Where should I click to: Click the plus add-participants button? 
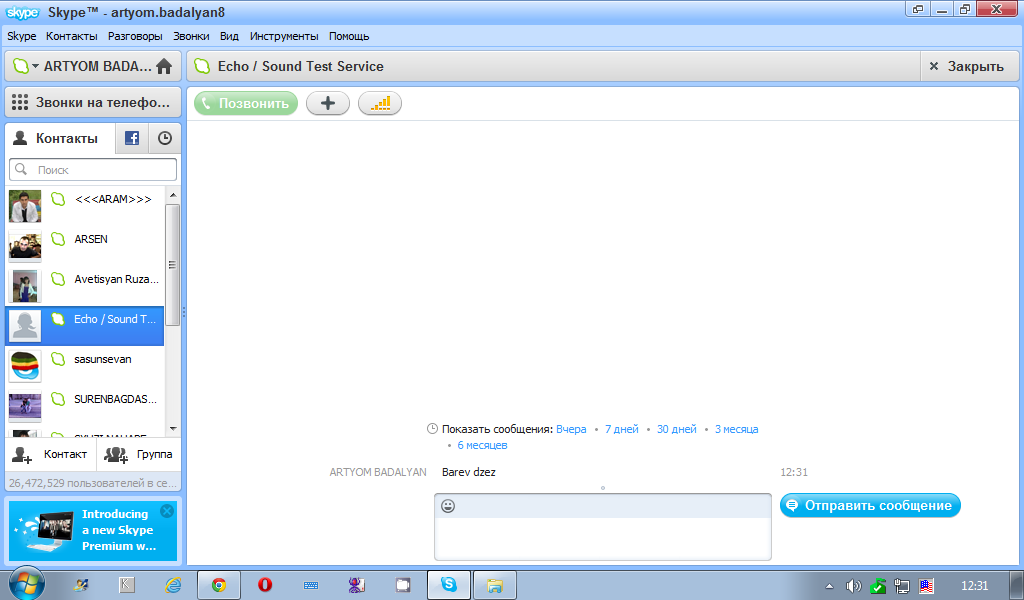click(x=328, y=103)
